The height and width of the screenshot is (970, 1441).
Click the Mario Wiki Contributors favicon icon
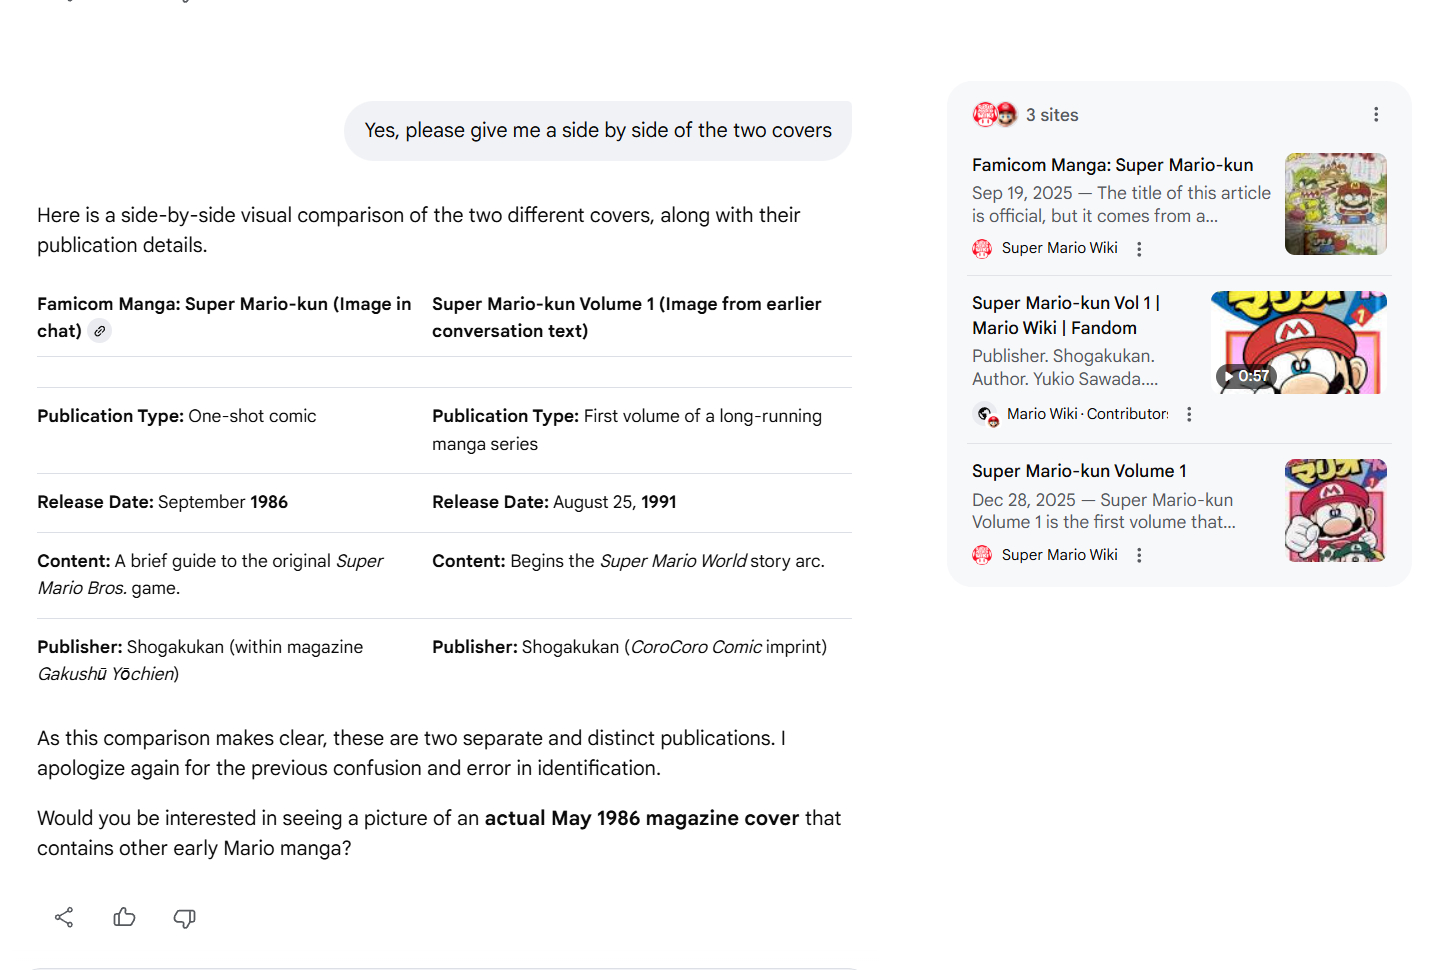(986, 414)
